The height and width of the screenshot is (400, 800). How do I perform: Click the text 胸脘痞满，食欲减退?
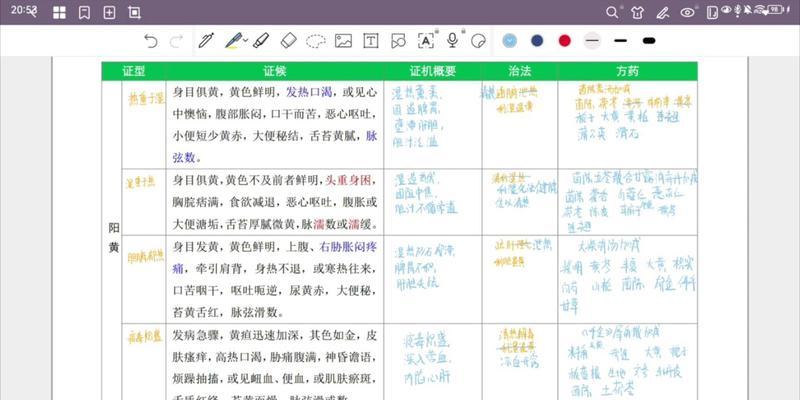223,203
